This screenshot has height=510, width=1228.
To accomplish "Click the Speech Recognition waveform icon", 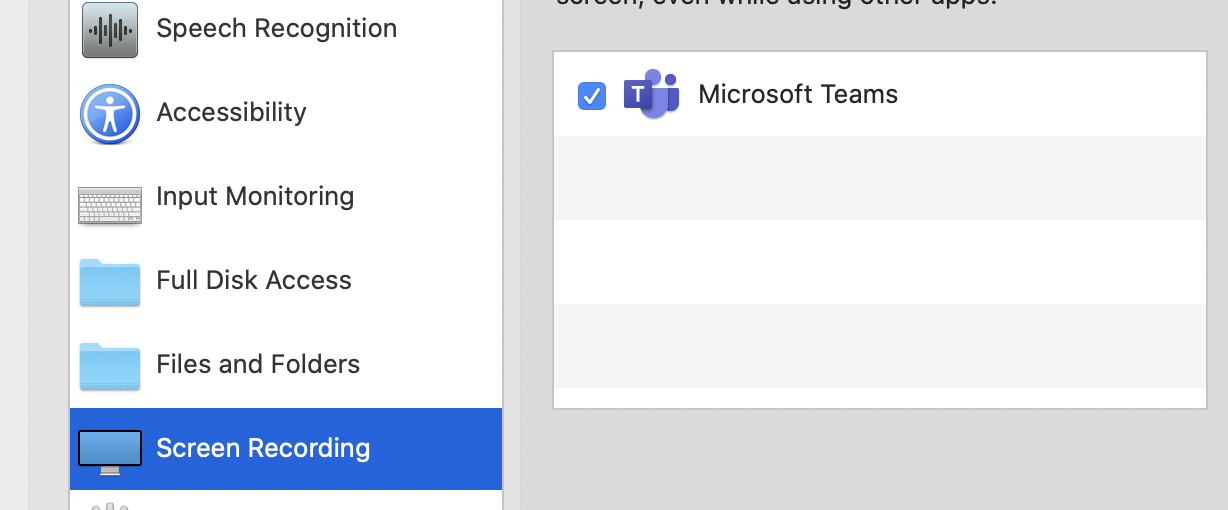I will click(x=110, y=29).
